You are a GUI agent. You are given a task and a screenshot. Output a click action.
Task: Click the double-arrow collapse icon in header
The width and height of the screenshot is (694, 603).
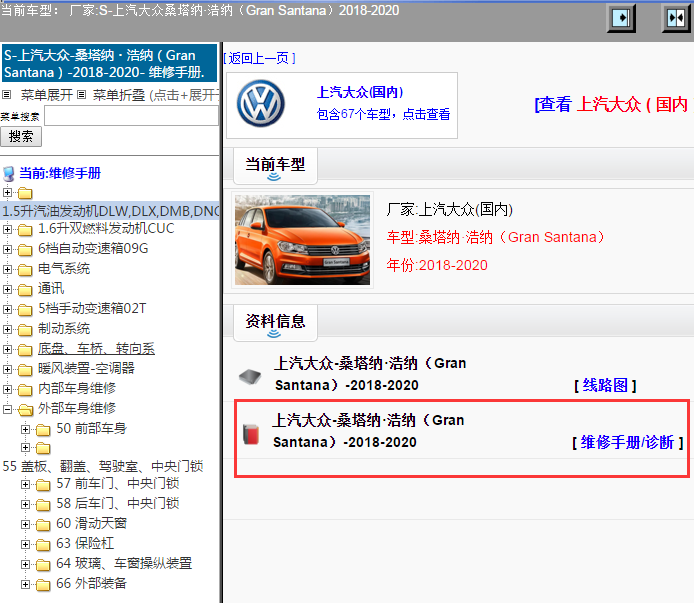[676, 18]
